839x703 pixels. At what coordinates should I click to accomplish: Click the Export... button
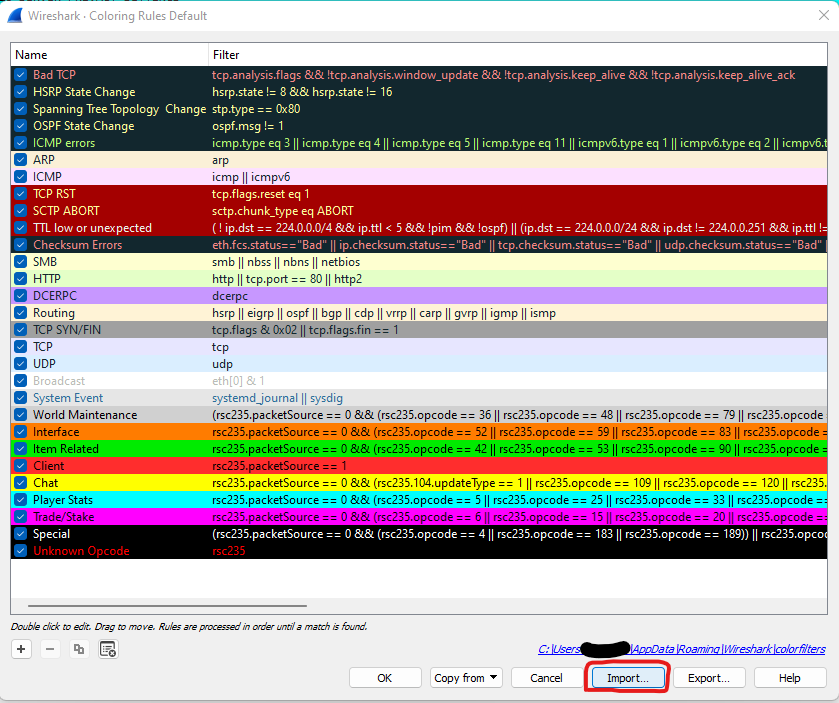coord(708,678)
